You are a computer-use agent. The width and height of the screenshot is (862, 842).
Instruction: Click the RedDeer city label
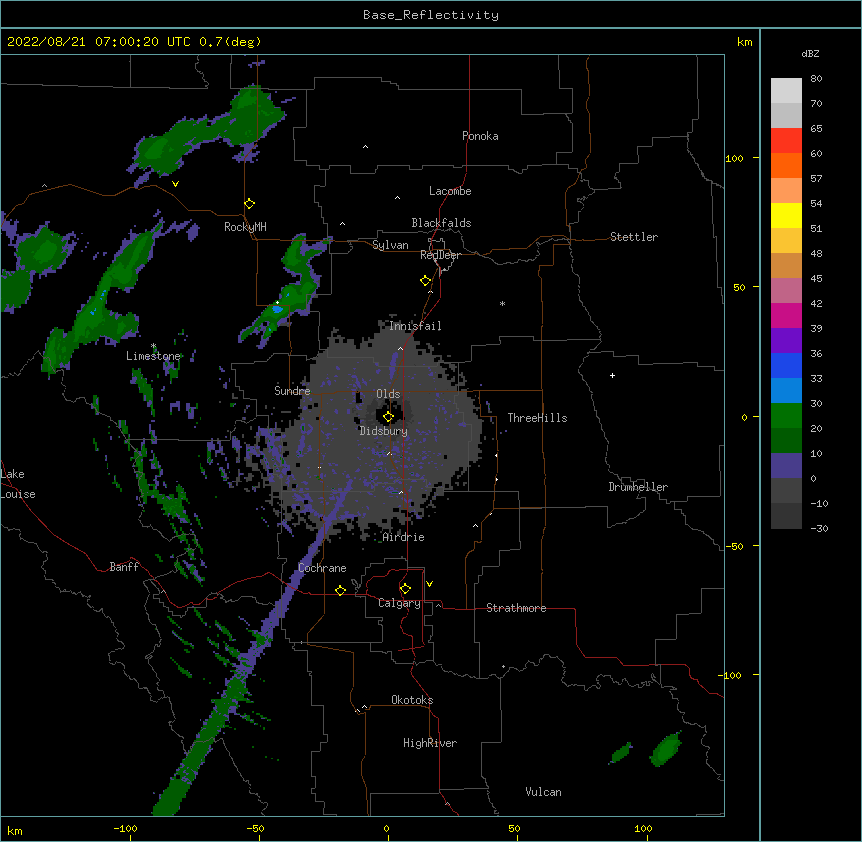click(x=440, y=255)
